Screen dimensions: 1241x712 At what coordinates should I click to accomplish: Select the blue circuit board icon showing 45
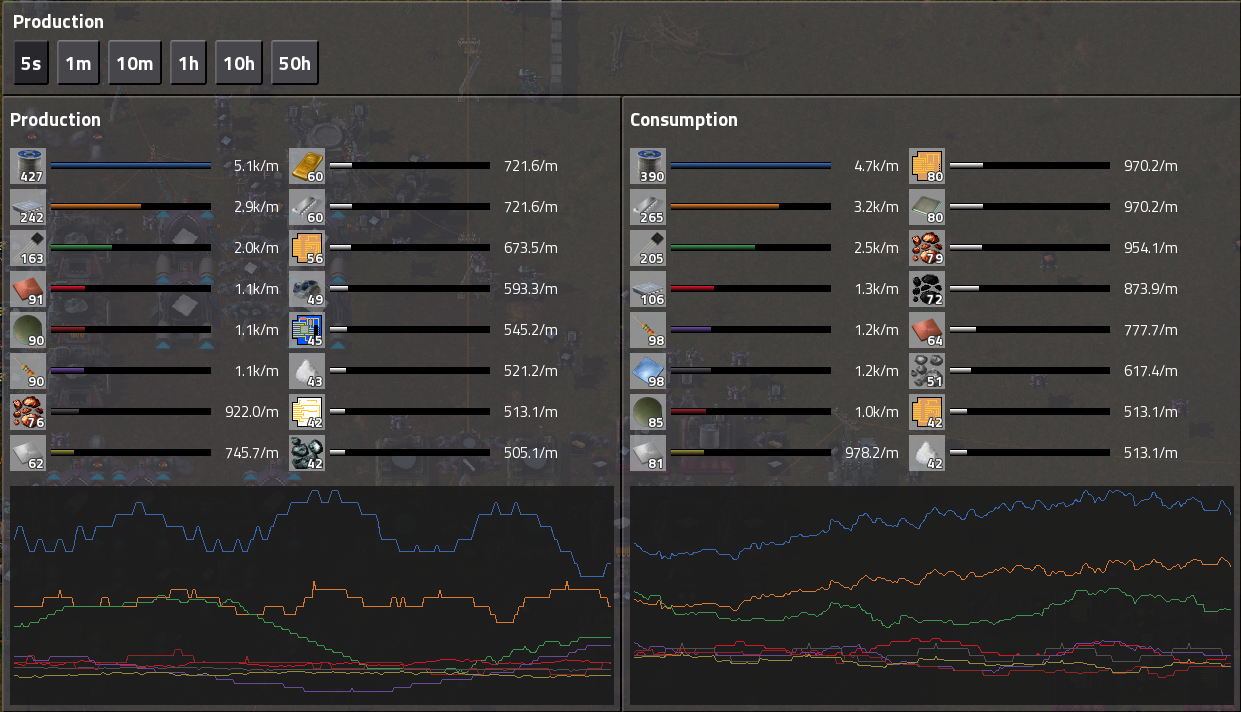(x=307, y=330)
